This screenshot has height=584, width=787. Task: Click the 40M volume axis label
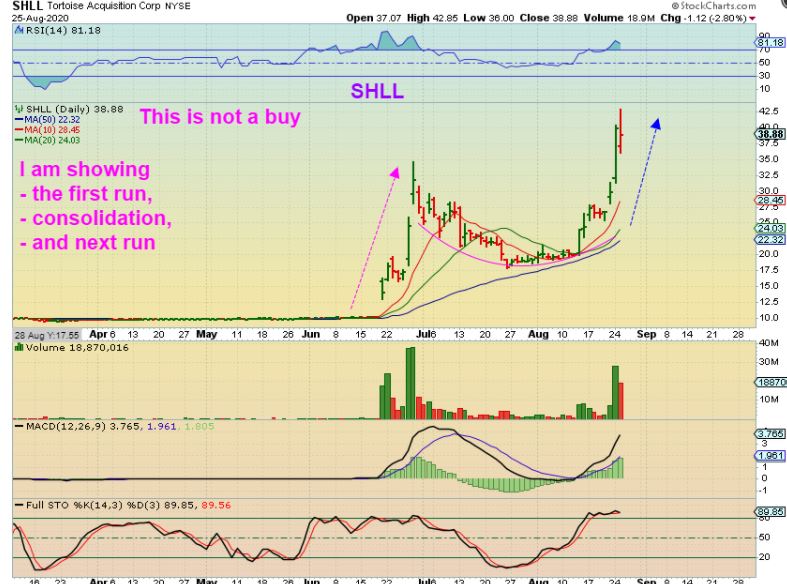pyautogui.click(x=769, y=343)
